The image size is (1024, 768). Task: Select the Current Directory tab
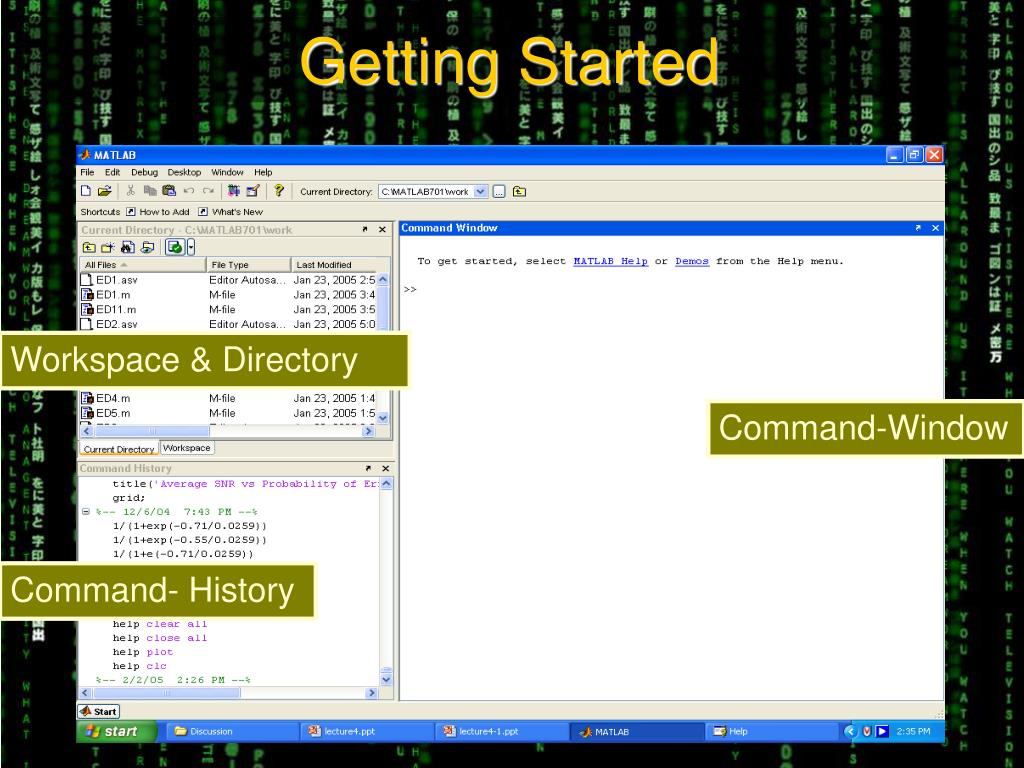[119, 449]
